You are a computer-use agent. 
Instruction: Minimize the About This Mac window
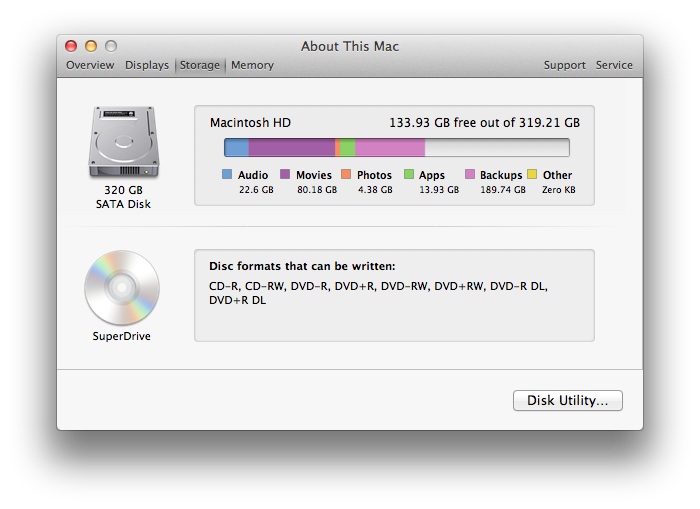(x=91, y=46)
